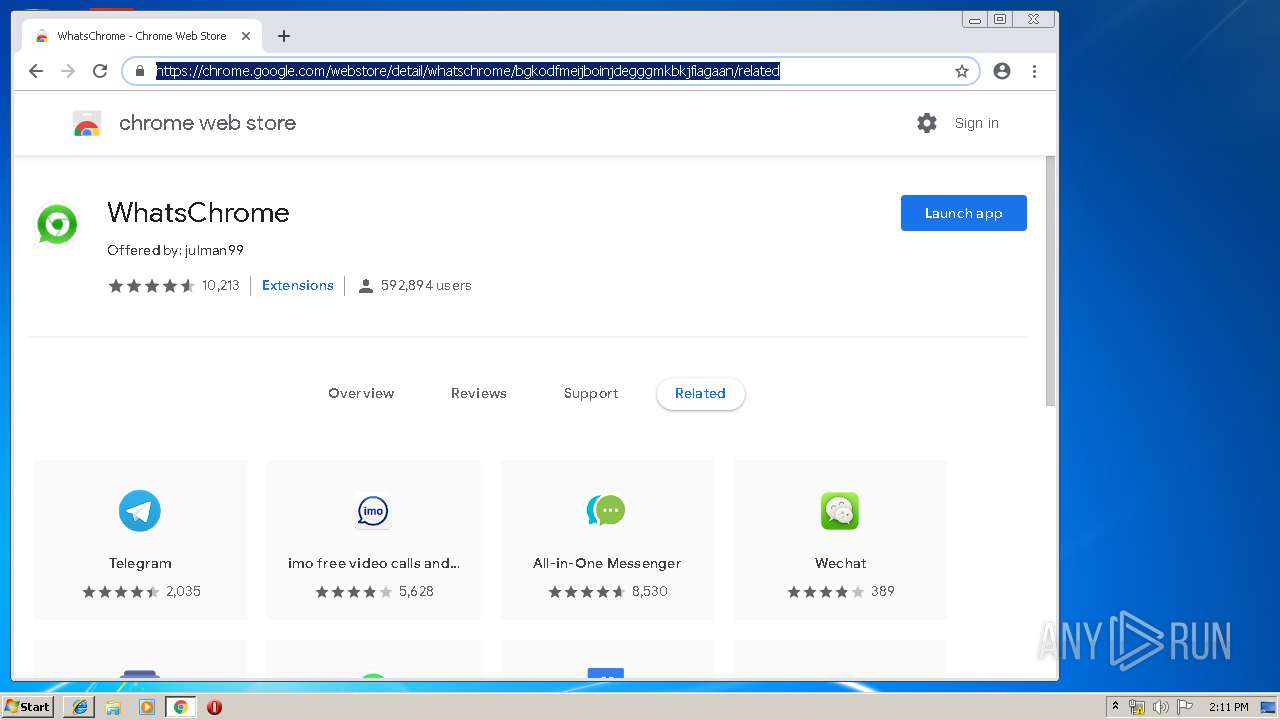Close the WhatsChrome browser tab
This screenshot has height=720, width=1280.
point(246,36)
